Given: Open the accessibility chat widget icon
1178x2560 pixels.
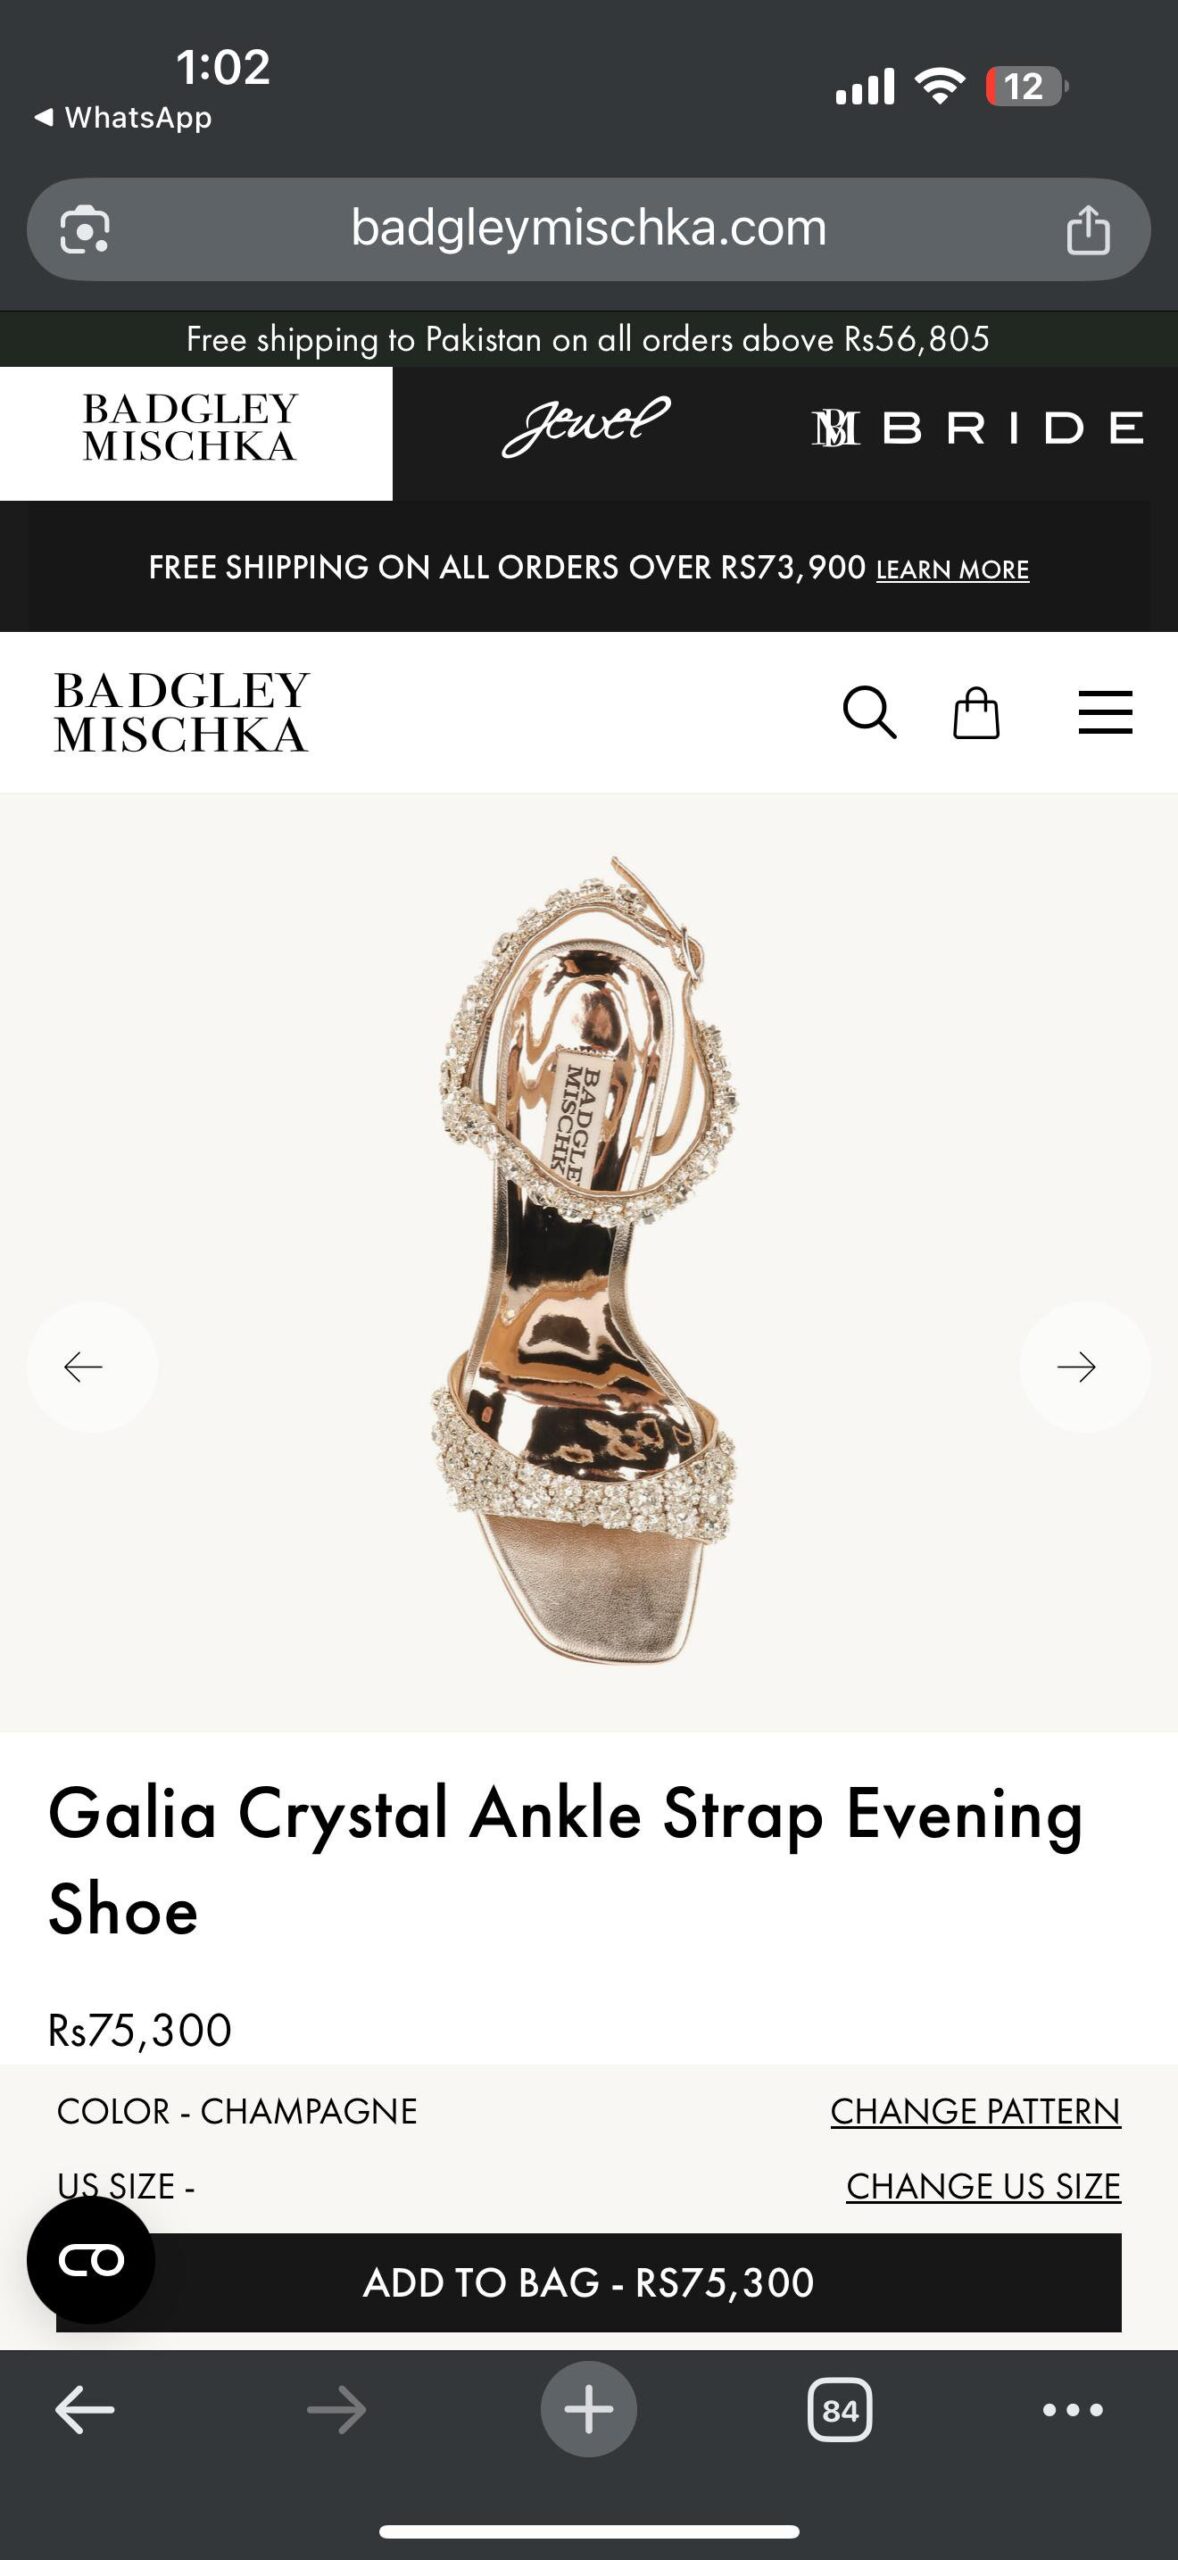Looking at the screenshot, I should click(x=91, y=2259).
